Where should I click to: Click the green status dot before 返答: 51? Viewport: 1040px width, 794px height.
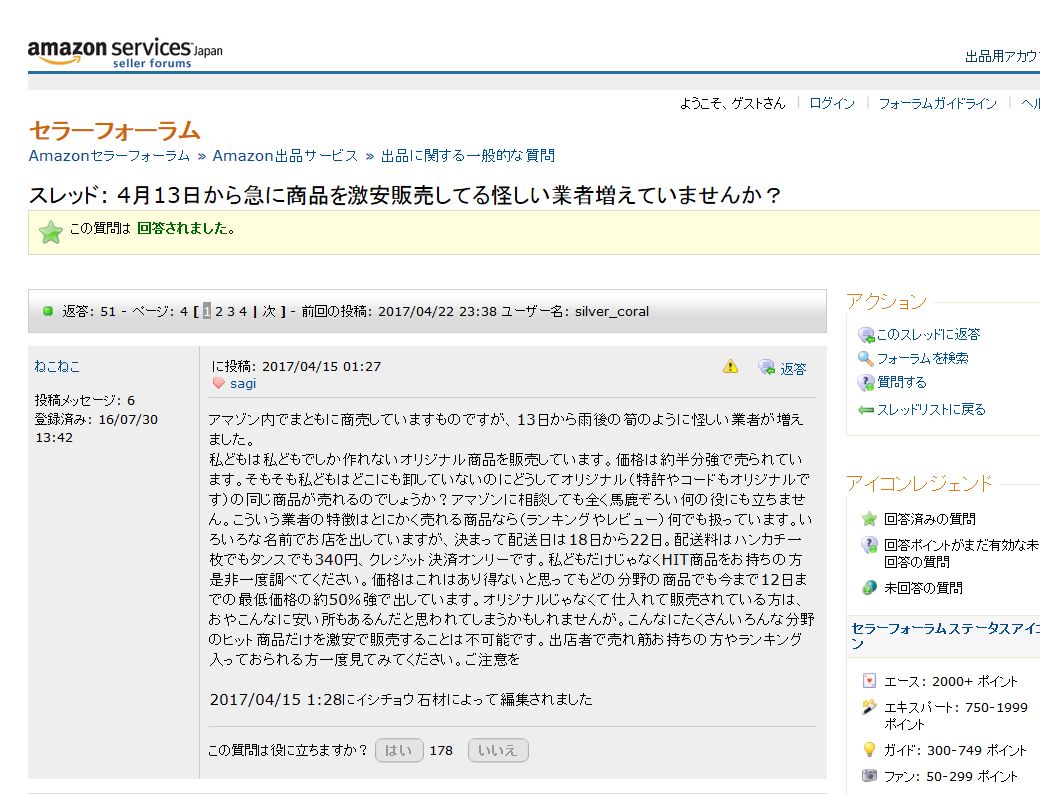[x=48, y=311]
